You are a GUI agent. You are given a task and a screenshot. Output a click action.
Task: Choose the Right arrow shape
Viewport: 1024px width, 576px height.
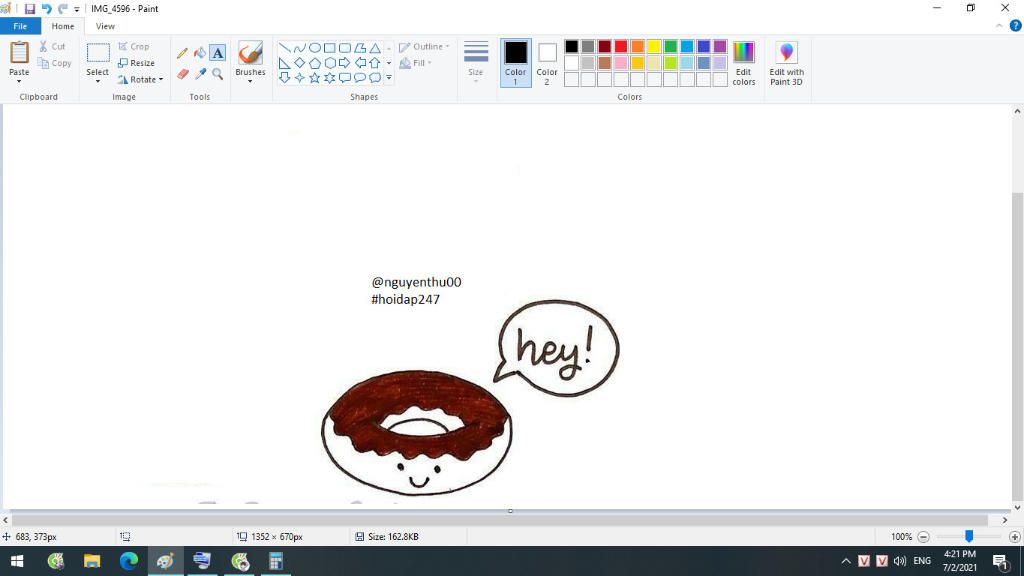pyautogui.click(x=345, y=63)
